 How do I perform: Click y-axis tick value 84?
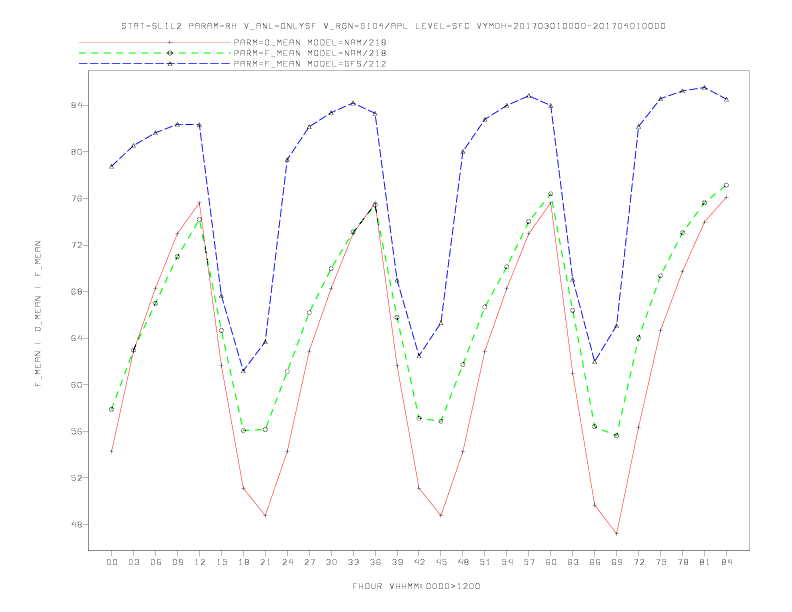pyautogui.click(x=77, y=105)
